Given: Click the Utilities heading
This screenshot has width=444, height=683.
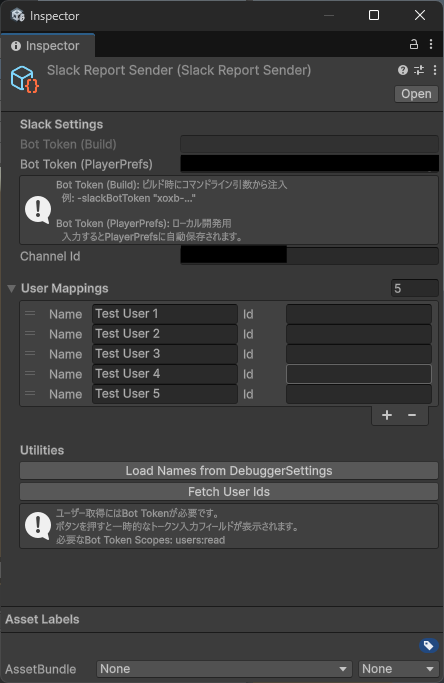Looking at the screenshot, I should 42,450.
